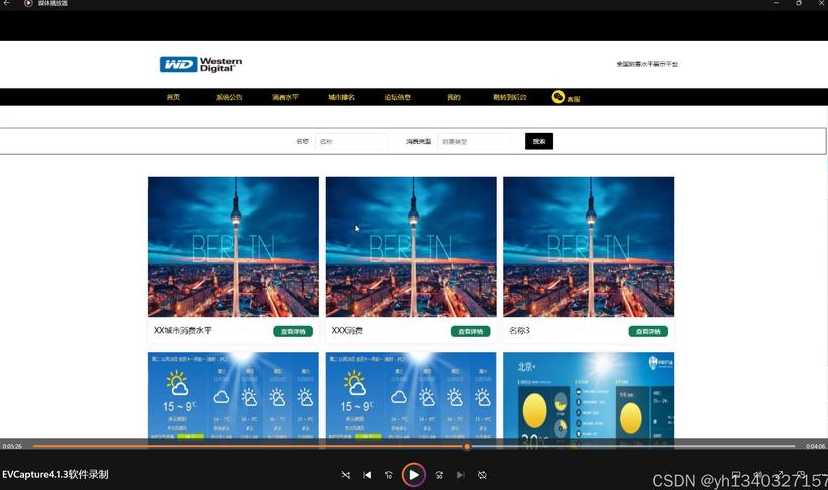Open the 论坛信息 nav menu item

pyautogui.click(x=398, y=97)
